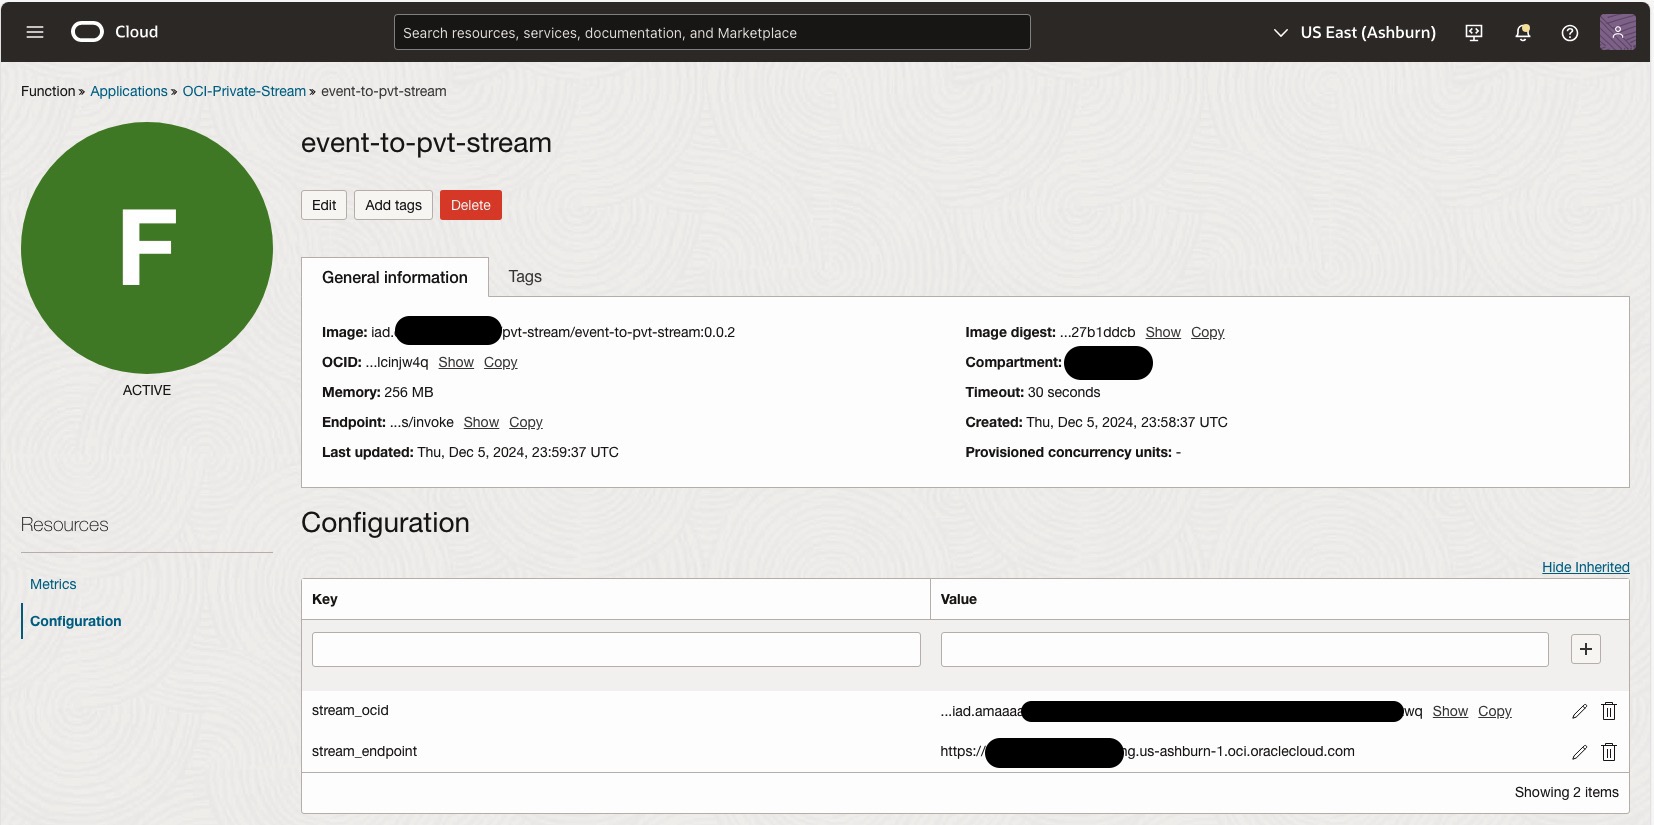This screenshot has height=825, width=1654.
Task: Select Configuration in the Resources list
Action: (x=76, y=621)
